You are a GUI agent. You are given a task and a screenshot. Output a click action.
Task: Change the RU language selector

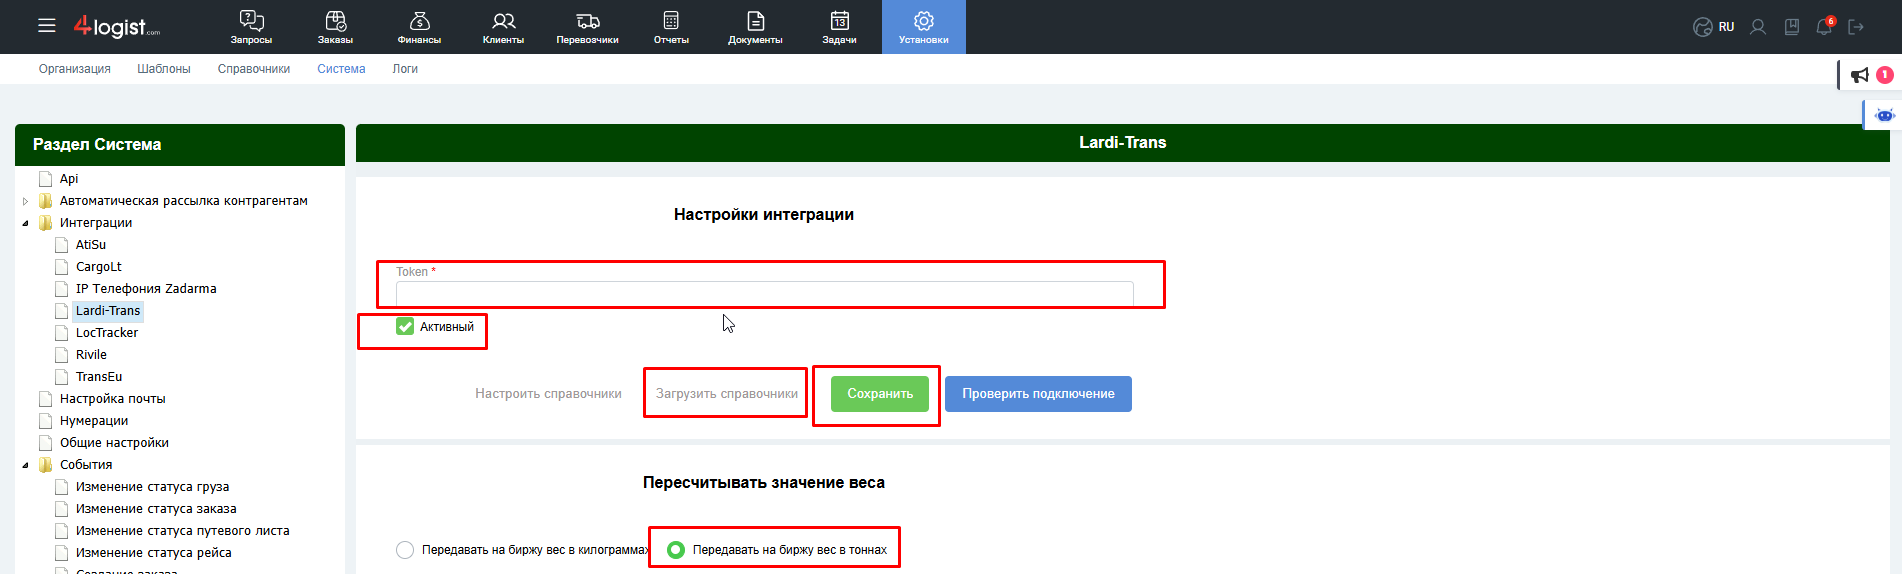[x=1714, y=27]
